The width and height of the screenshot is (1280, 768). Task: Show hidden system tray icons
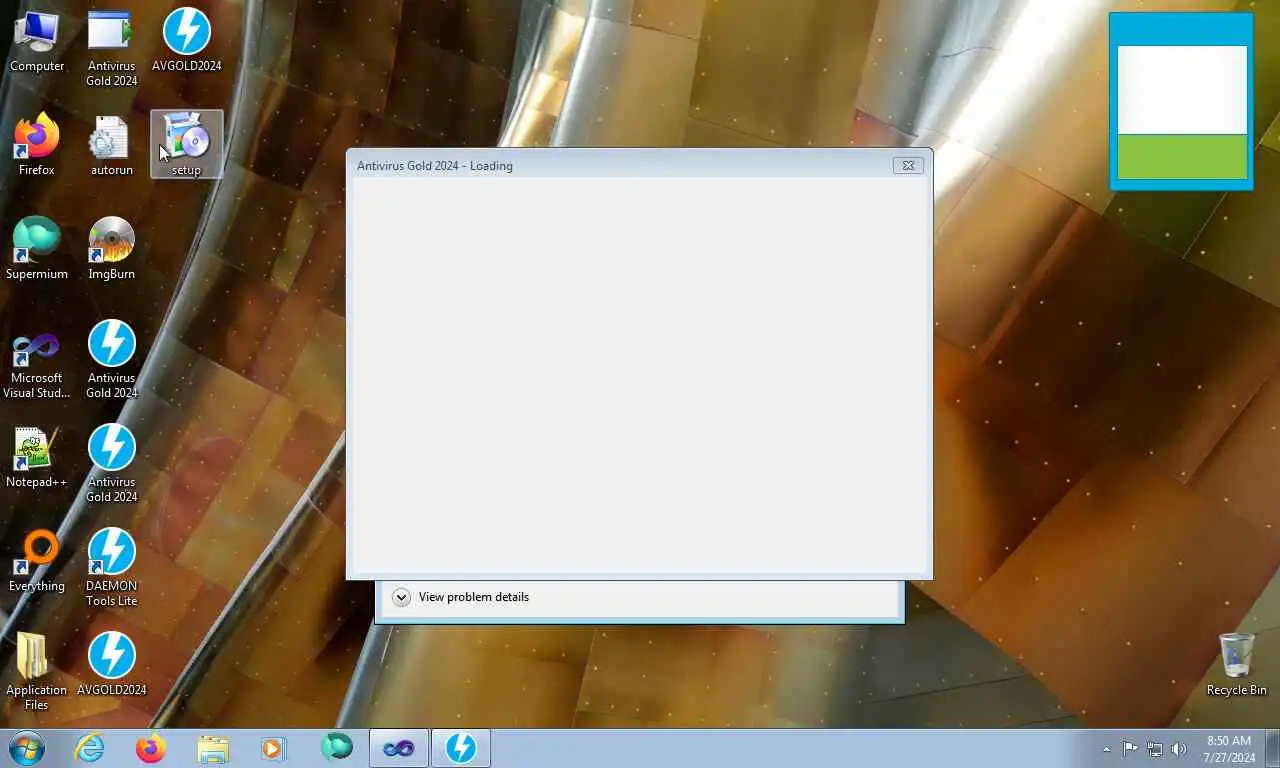1106,749
